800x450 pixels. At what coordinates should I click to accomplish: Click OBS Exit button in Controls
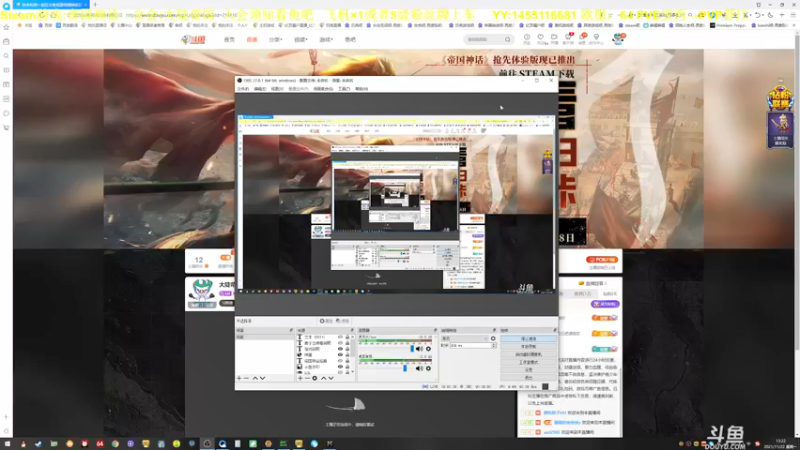click(528, 378)
